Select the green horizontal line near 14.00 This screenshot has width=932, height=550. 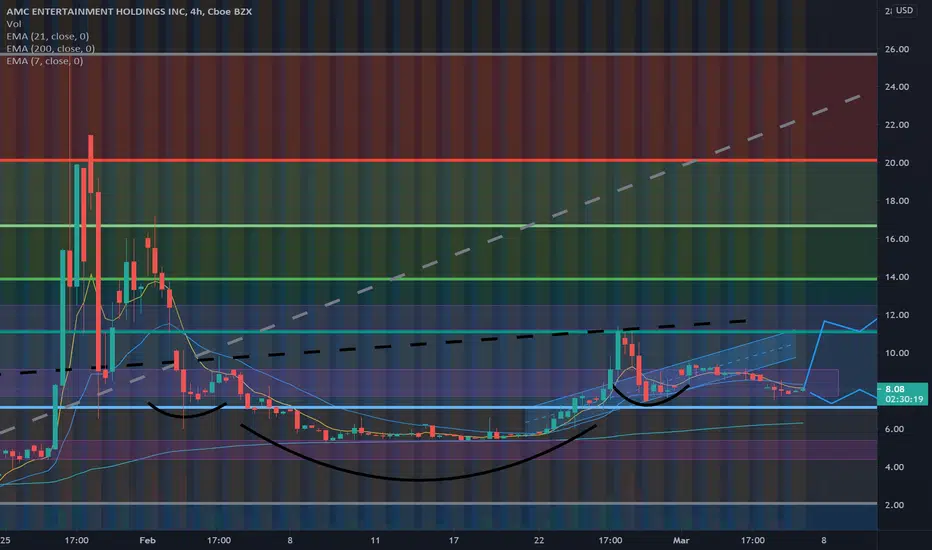click(438, 279)
